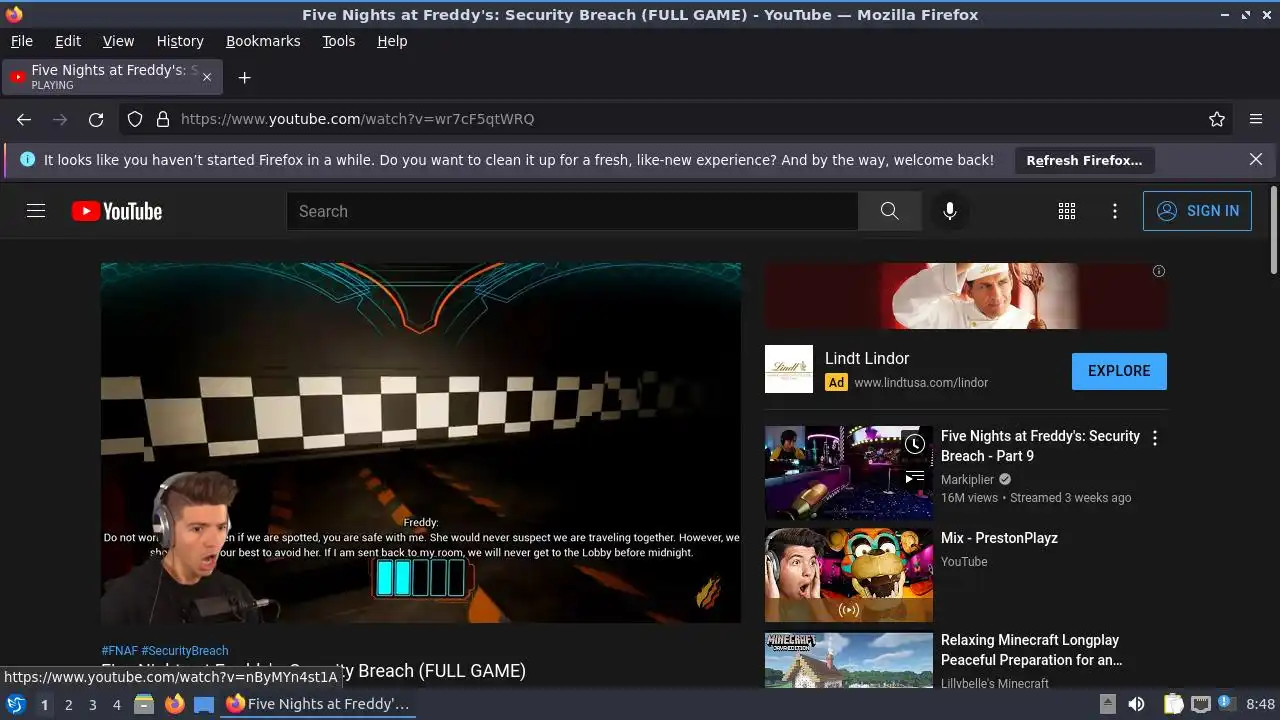Go back with the browser back arrow
Viewport: 1280px width, 720px height.
click(24, 119)
